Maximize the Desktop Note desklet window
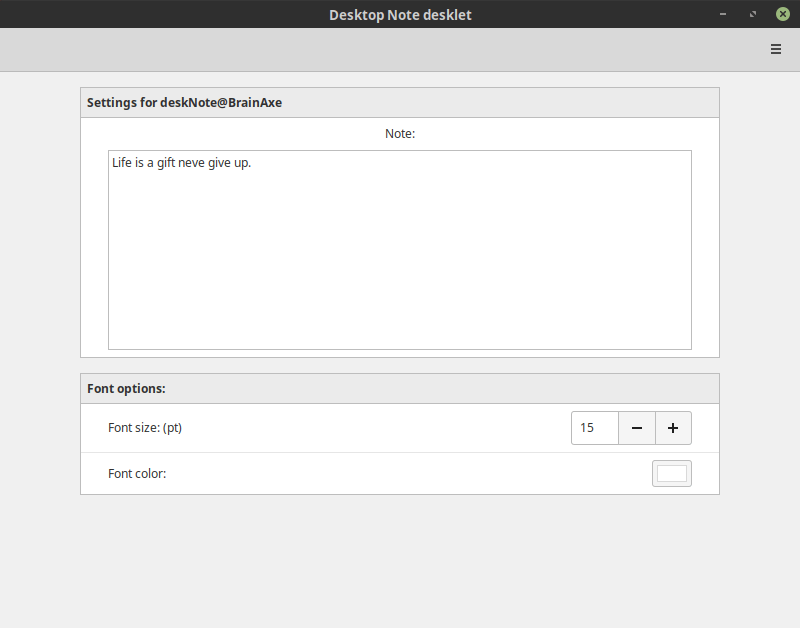This screenshot has width=800, height=628. tap(753, 14)
